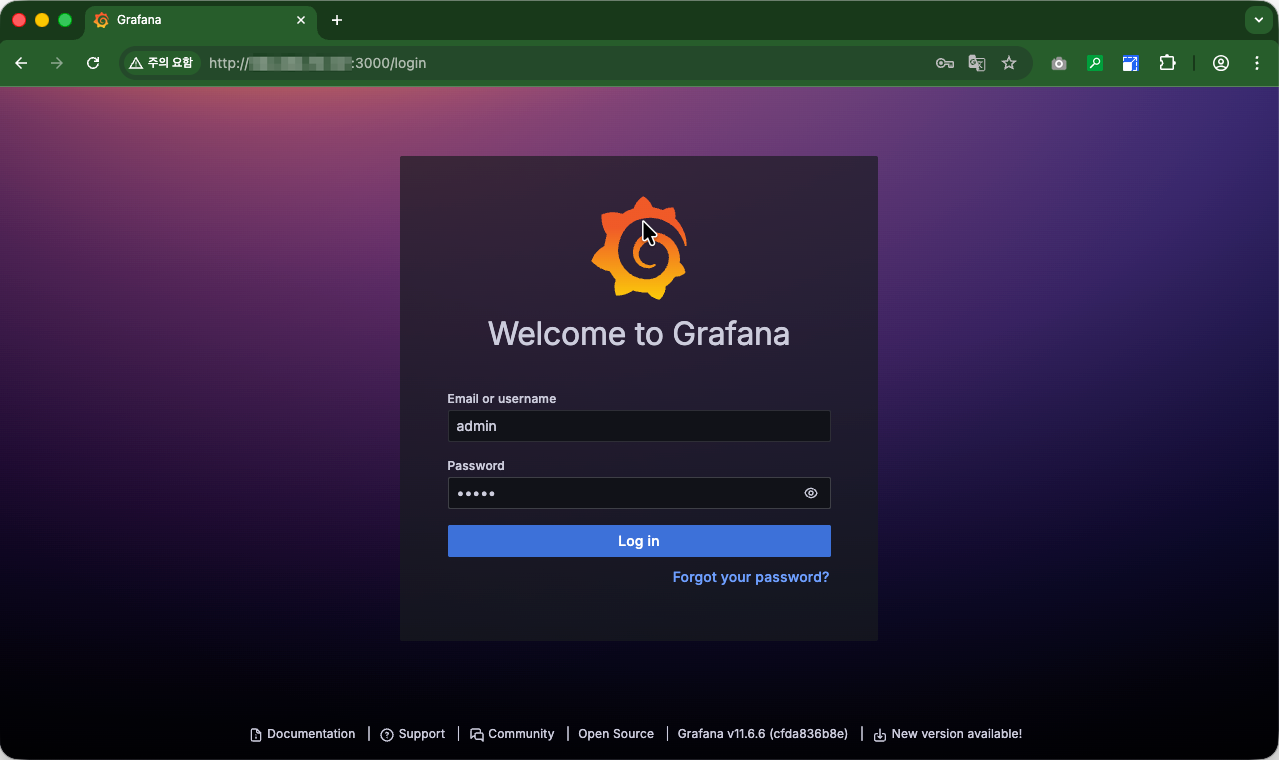Click the New version available link
This screenshot has width=1279, height=760.
click(948, 734)
